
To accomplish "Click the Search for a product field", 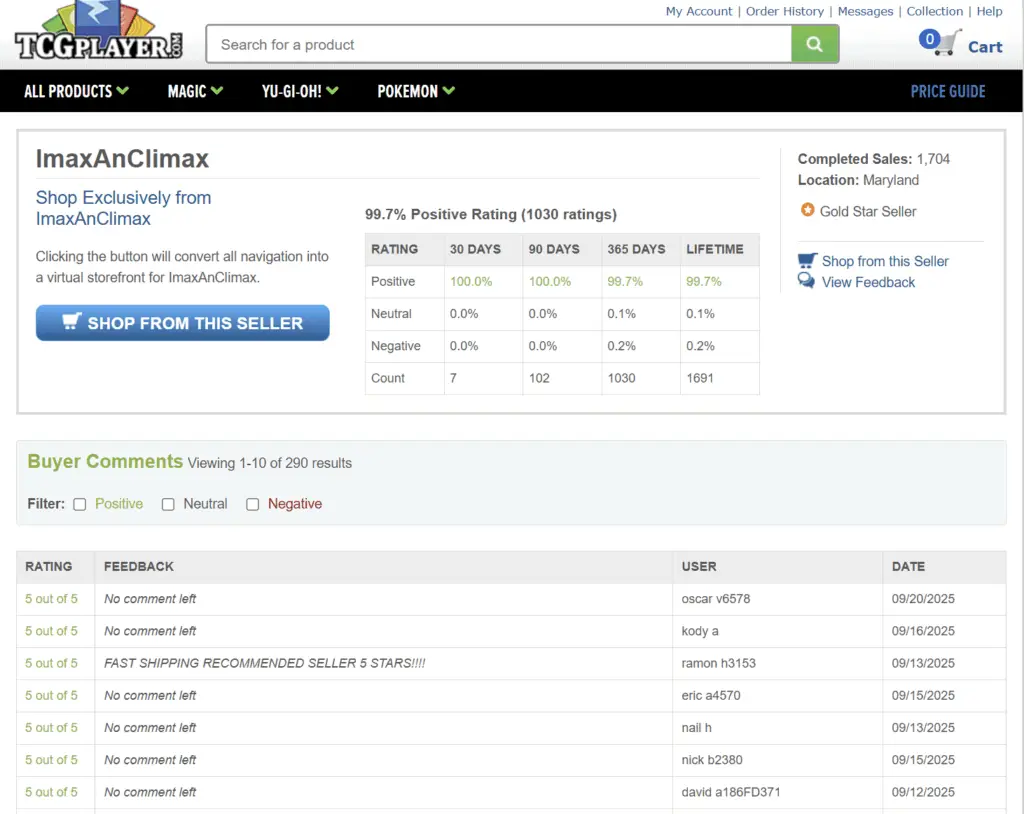I will [498, 44].
